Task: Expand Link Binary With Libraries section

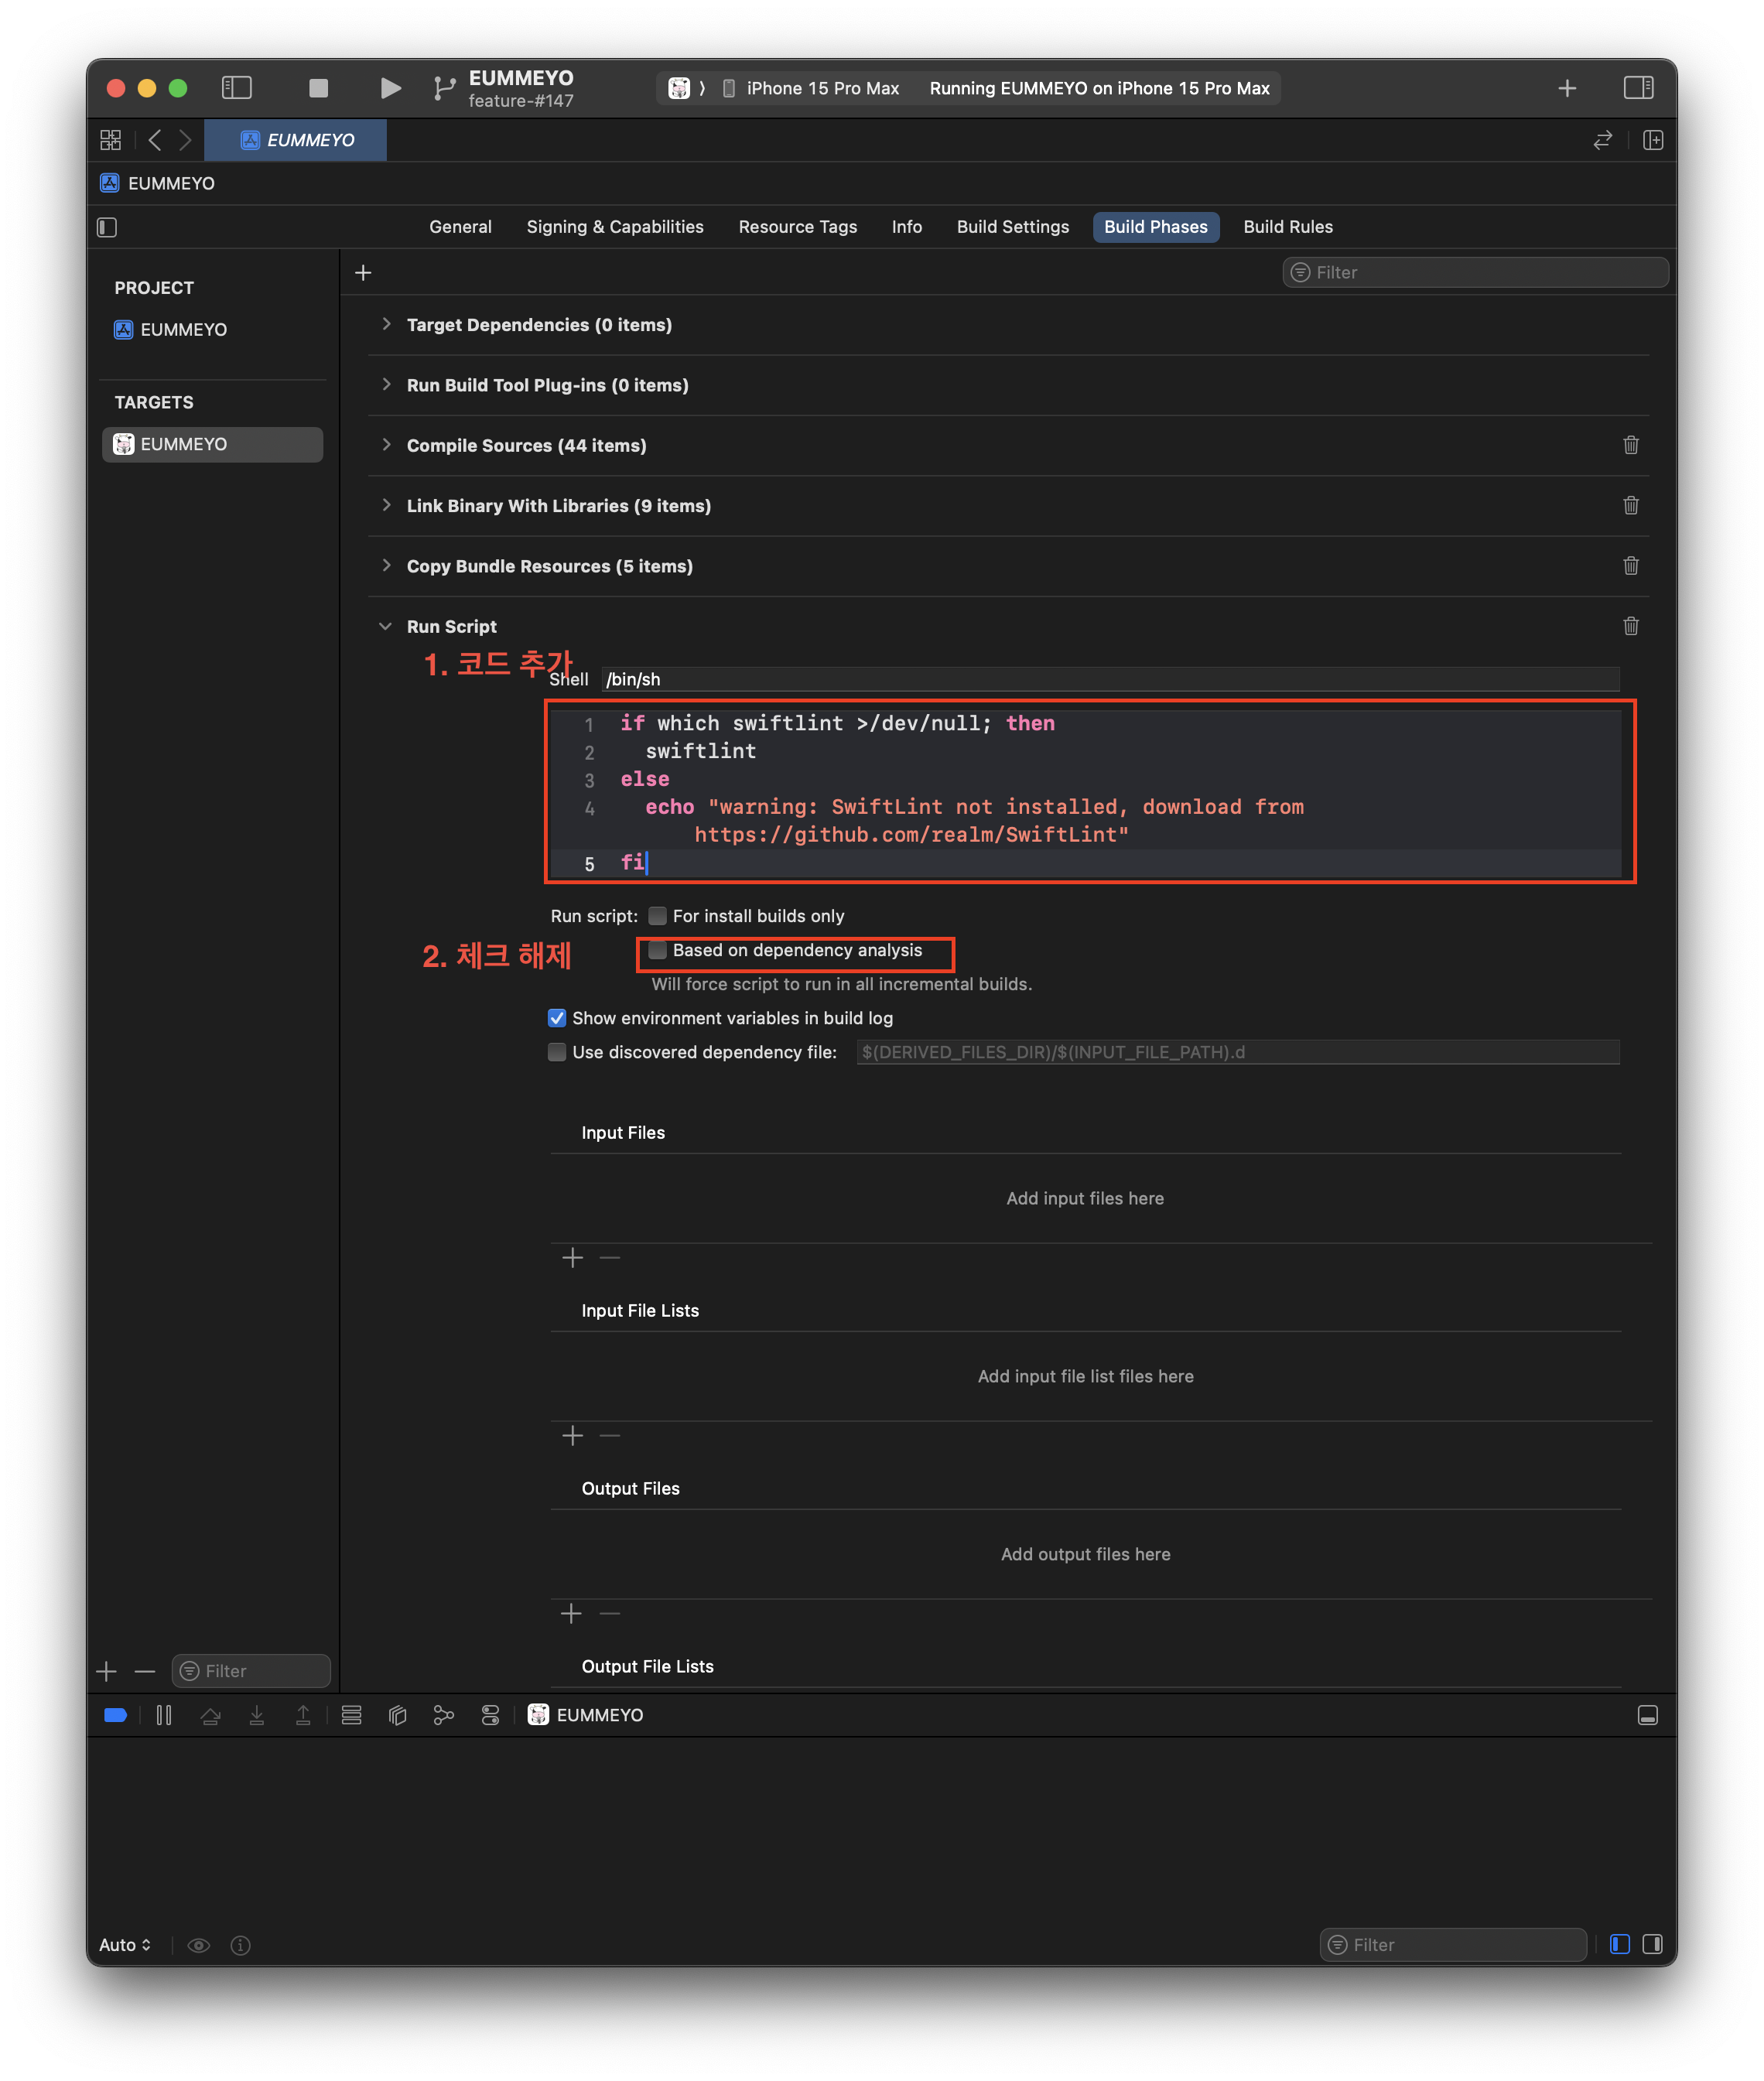Action: 386,504
